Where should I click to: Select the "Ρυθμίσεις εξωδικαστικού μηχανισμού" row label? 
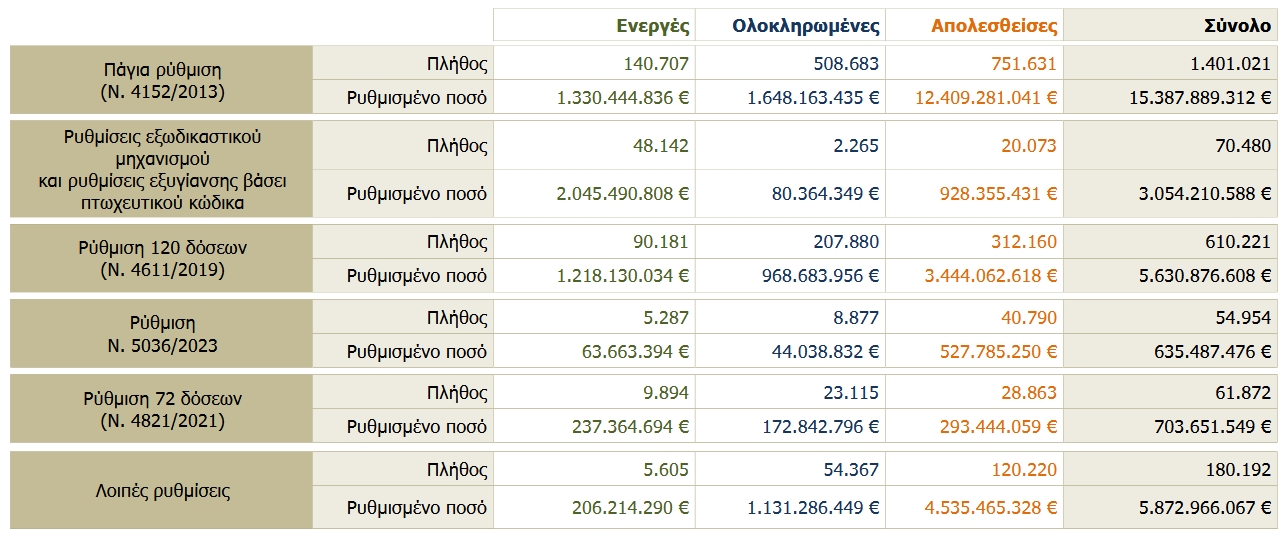click(x=162, y=147)
